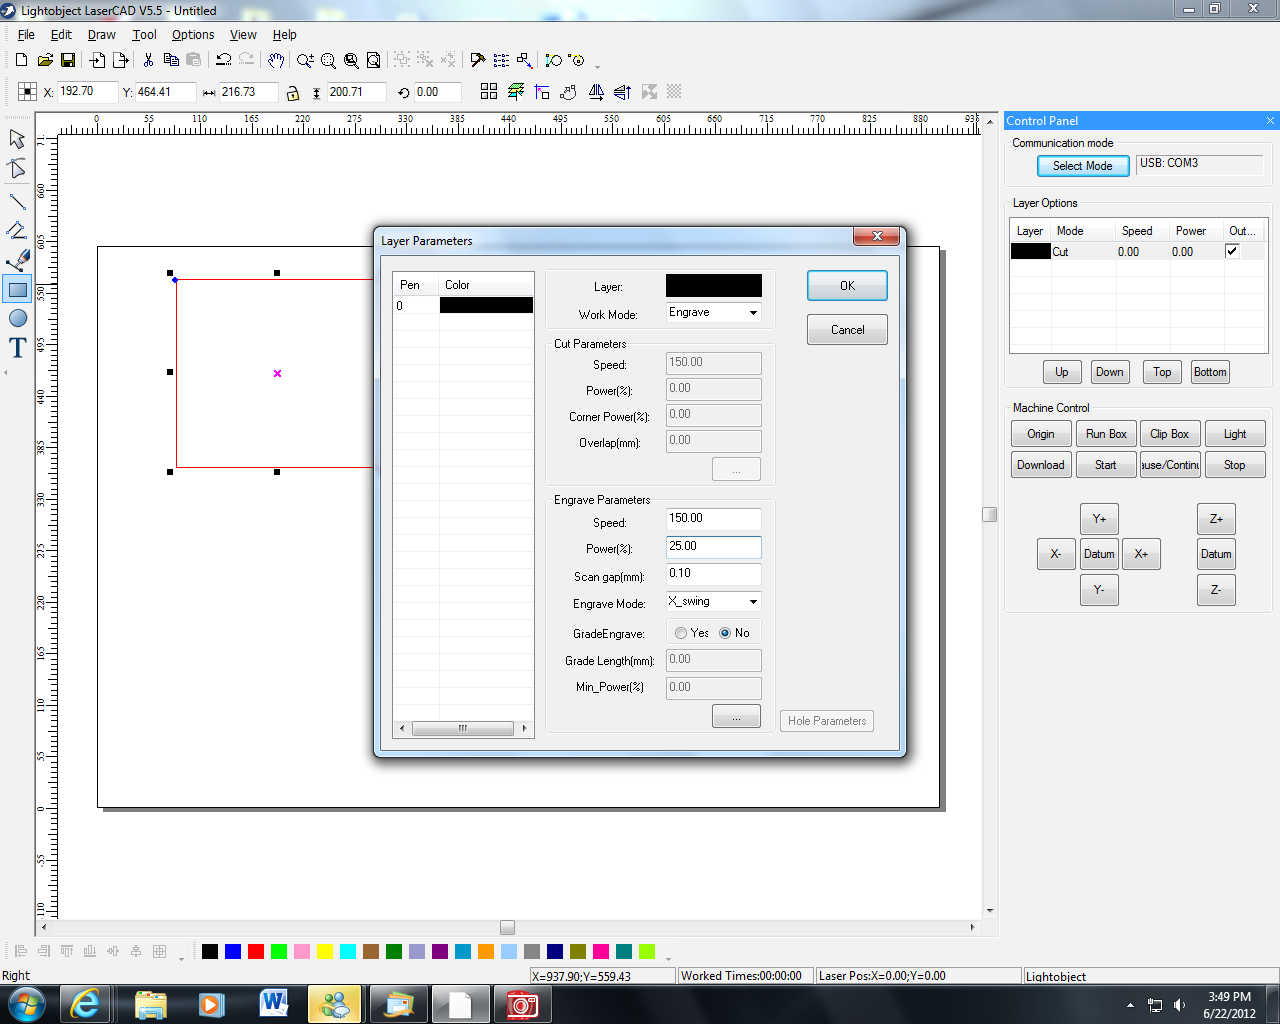Click the Save file toolbar icon

[x=68, y=60]
